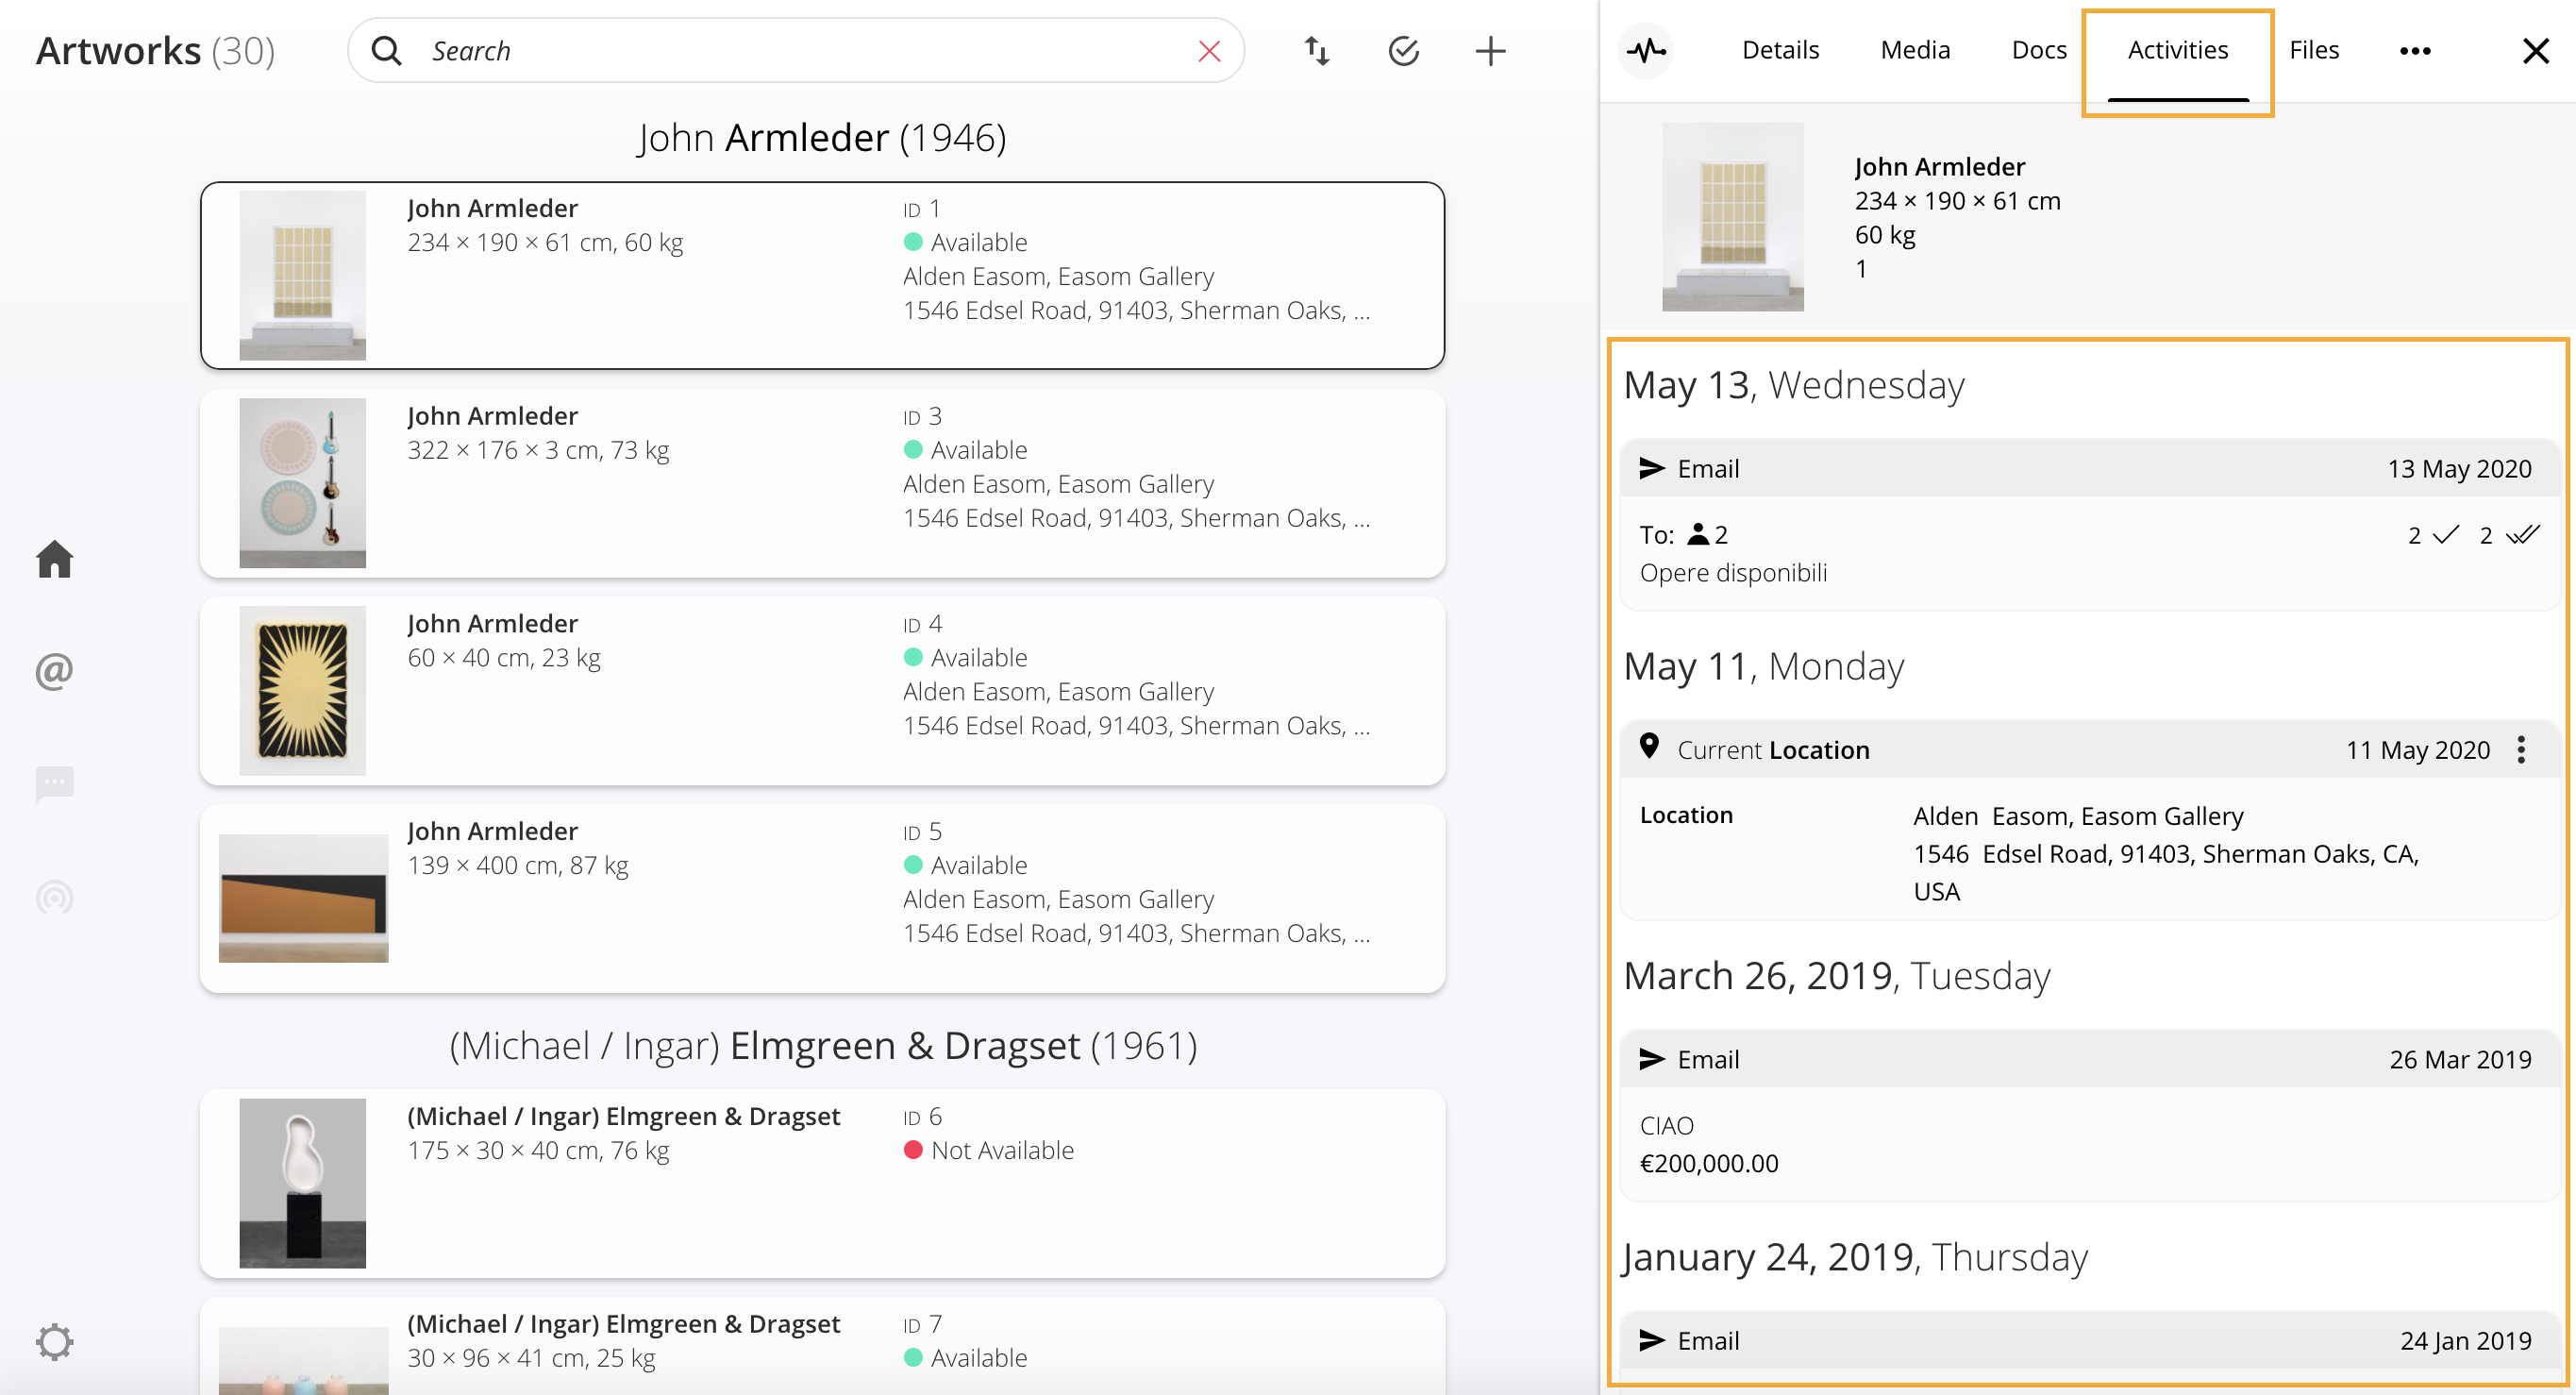Select the John Armleder 139 × 400 cm row
The height and width of the screenshot is (1395, 2576).
click(822, 898)
